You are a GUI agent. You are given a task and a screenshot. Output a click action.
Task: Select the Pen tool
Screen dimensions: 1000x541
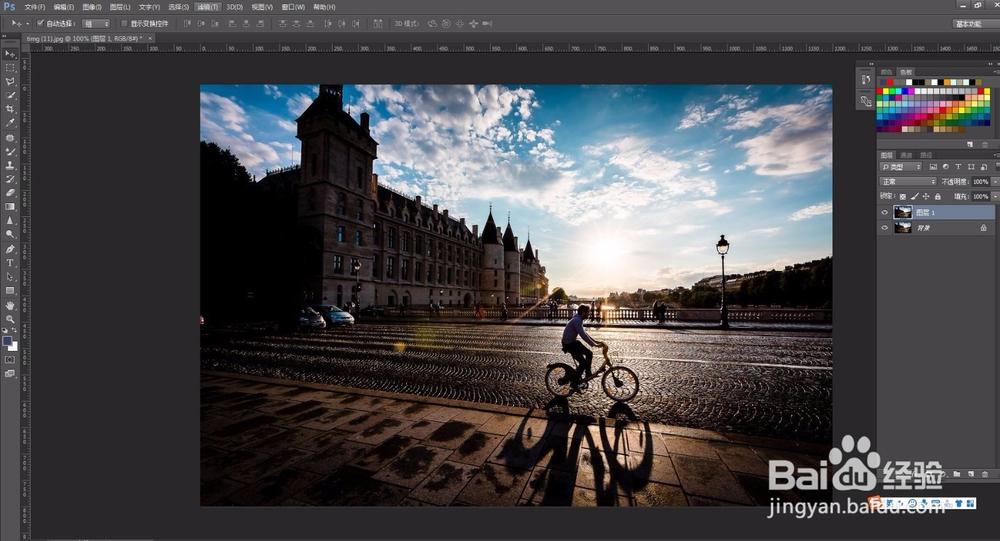tap(10, 249)
